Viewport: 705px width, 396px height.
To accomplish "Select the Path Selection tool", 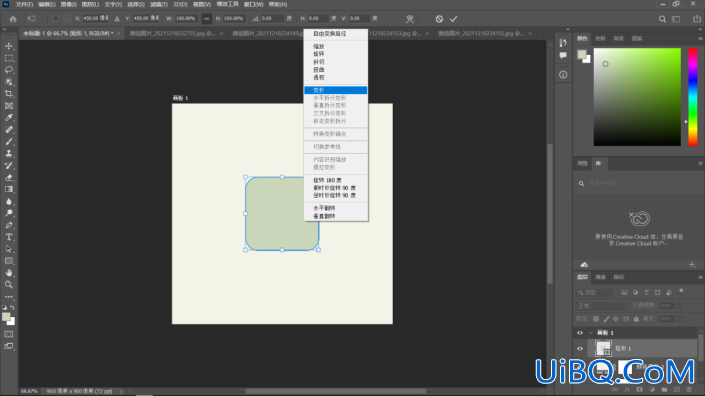I will 9,249.
